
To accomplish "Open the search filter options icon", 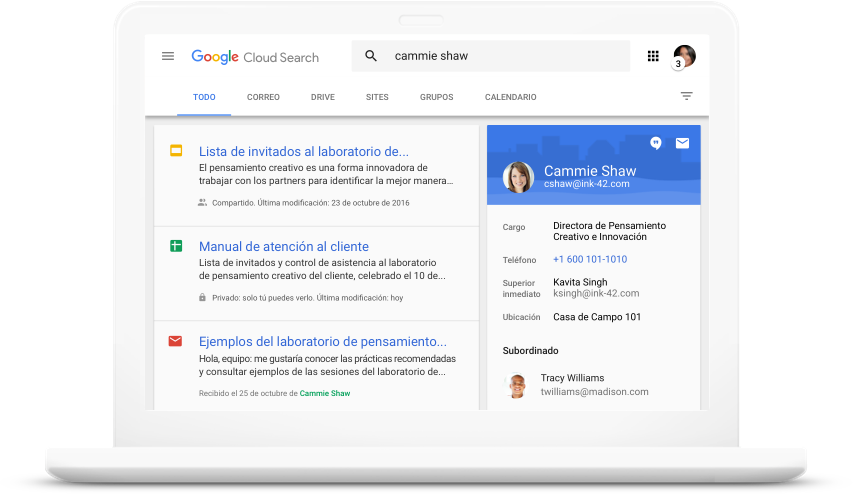I will pyautogui.click(x=686, y=96).
